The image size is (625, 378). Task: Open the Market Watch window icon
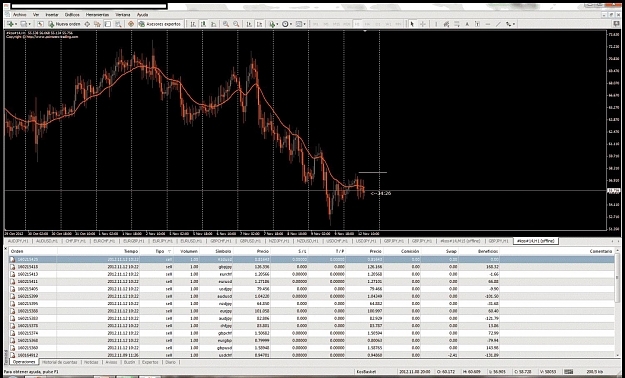[40, 24]
